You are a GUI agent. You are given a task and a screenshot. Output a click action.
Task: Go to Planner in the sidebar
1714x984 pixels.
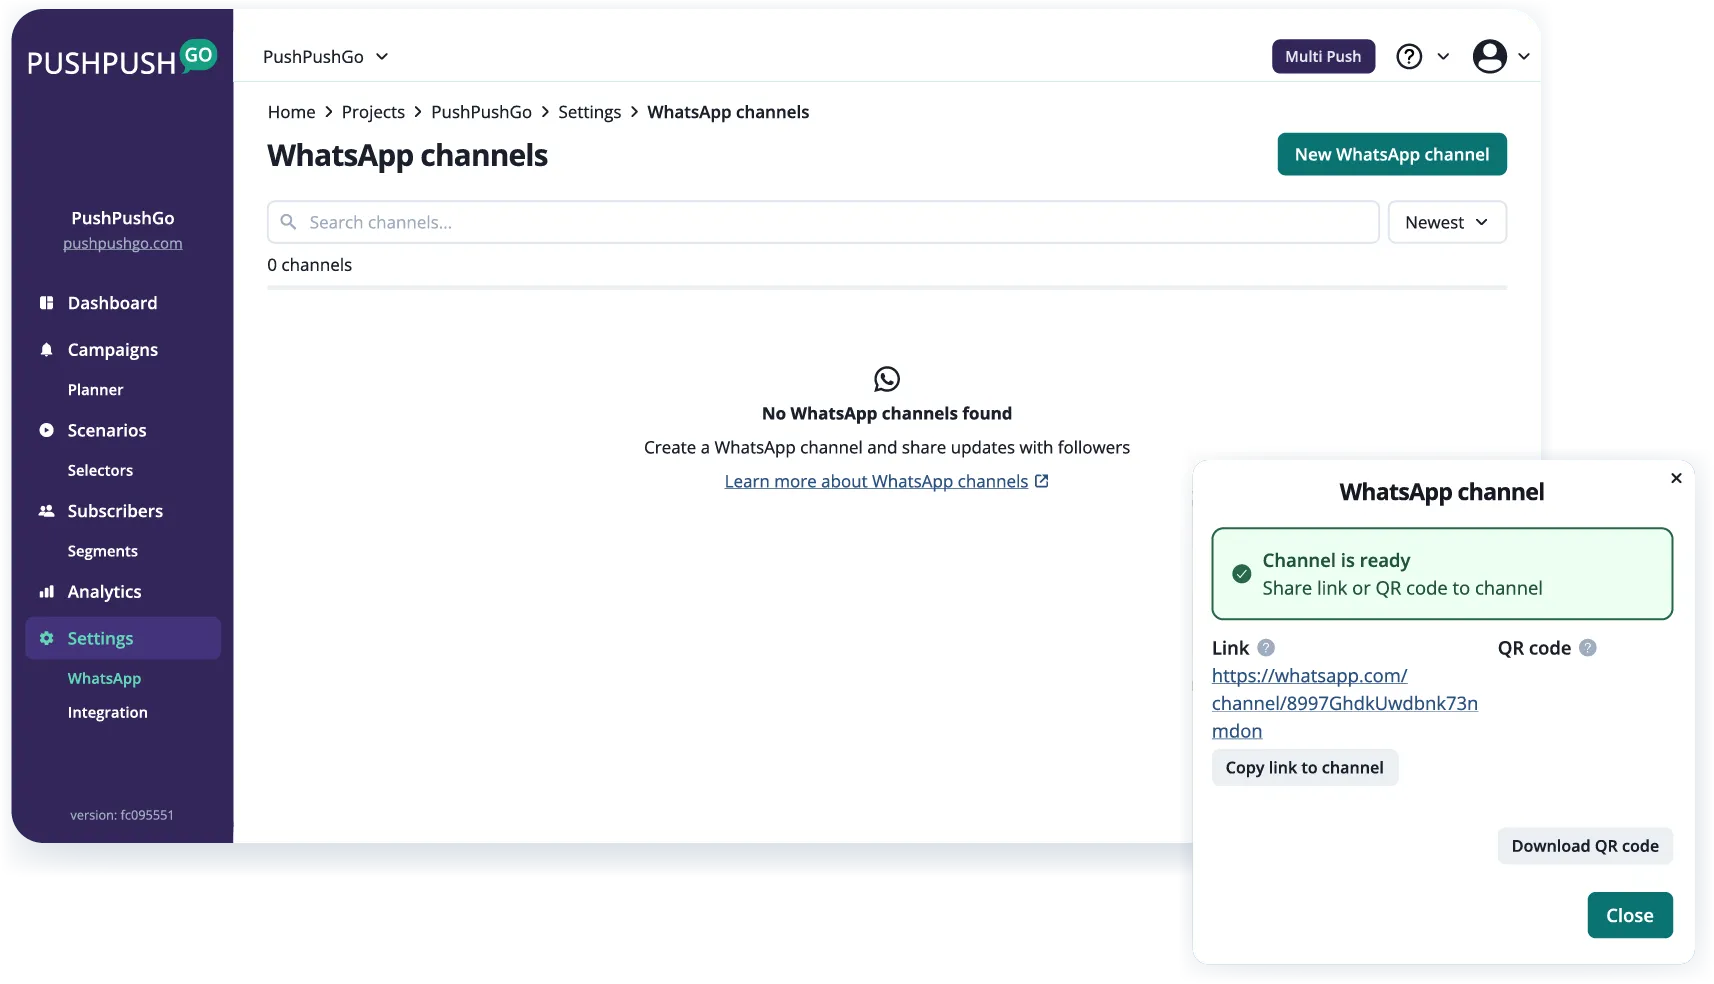click(x=96, y=390)
